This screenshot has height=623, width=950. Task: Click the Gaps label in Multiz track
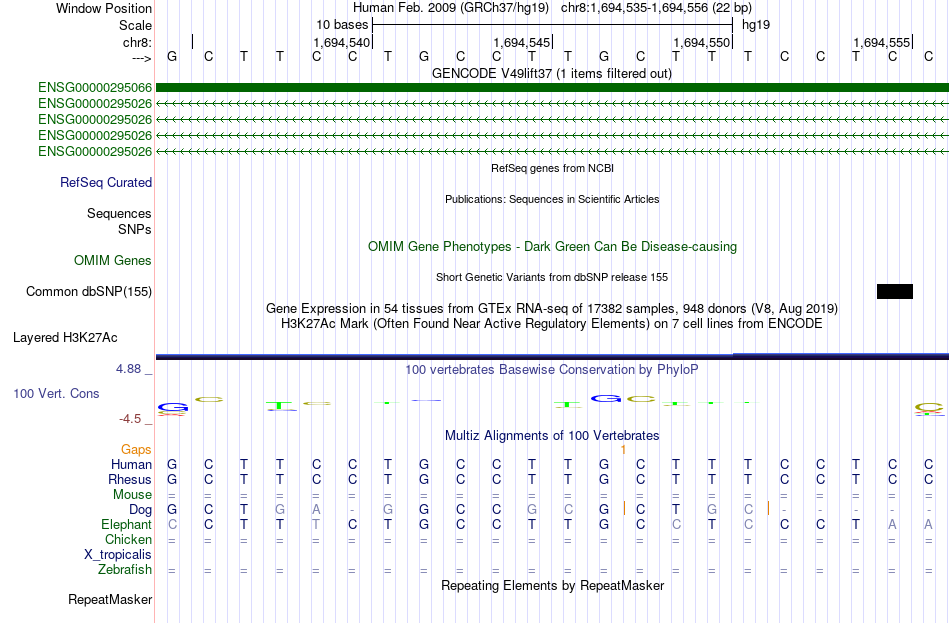(x=136, y=450)
